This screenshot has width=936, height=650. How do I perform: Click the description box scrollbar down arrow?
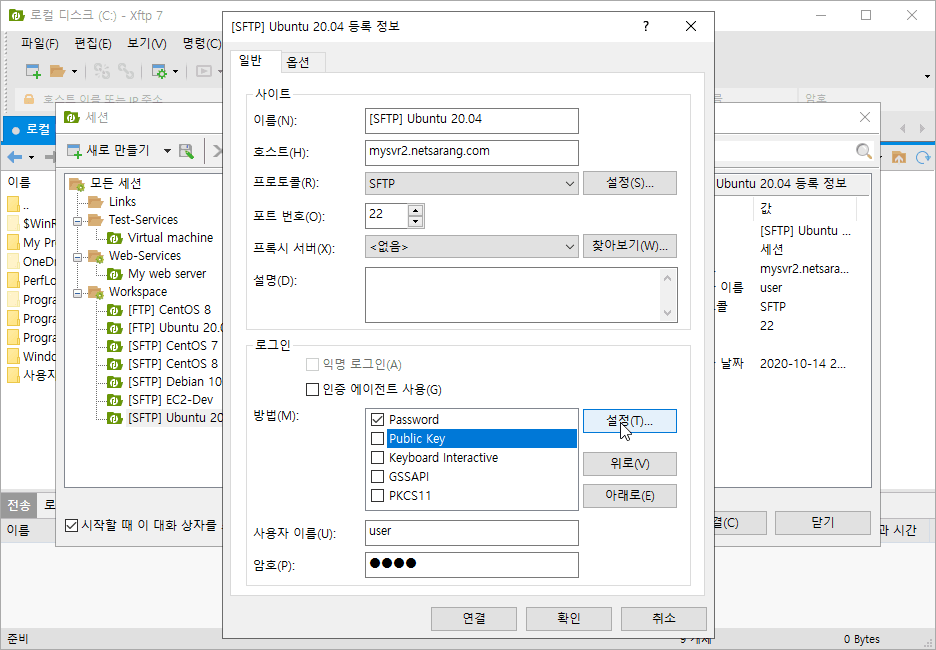tap(667, 313)
